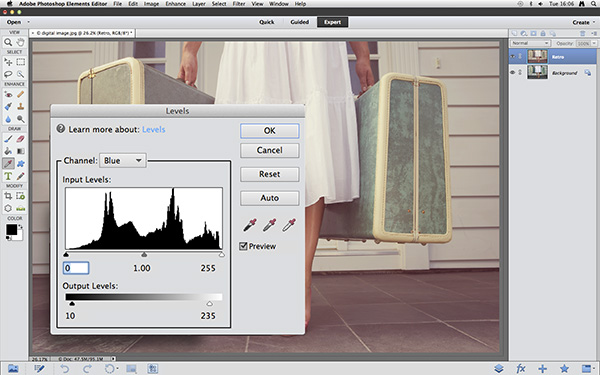Select the Move tool
This screenshot has width=600, height=375.
pyautogui.click(x=8, y=62)
